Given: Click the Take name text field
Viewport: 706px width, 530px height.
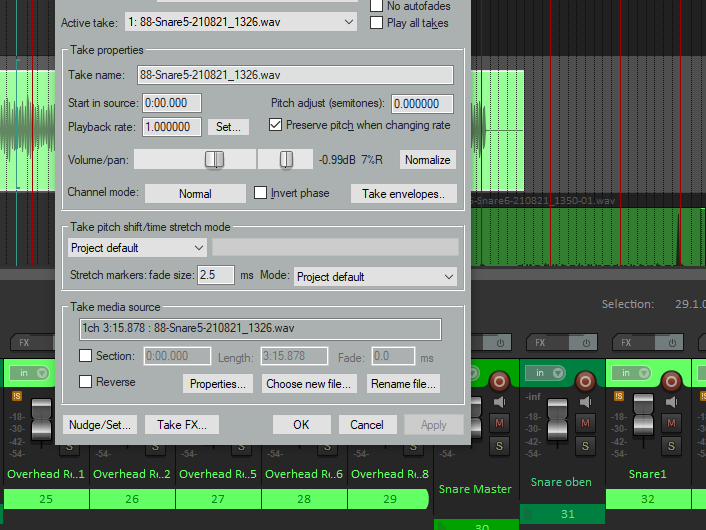Looking at the screenshot, I should [x=295, y=75].
